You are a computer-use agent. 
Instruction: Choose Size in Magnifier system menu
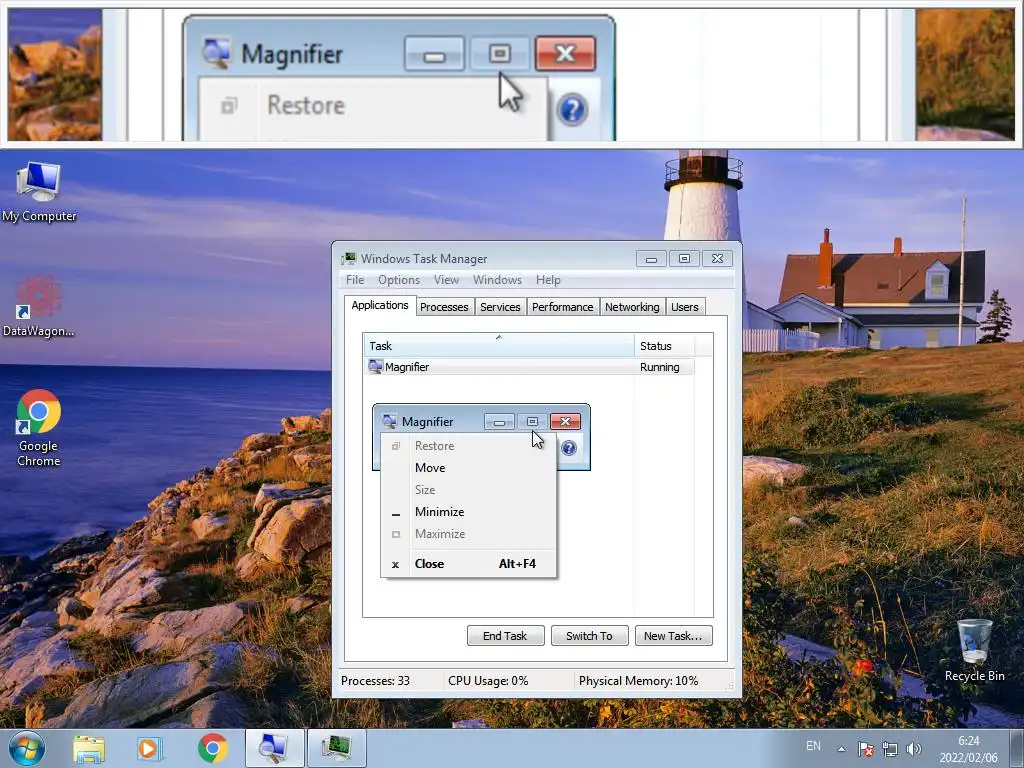pos(468,490)
